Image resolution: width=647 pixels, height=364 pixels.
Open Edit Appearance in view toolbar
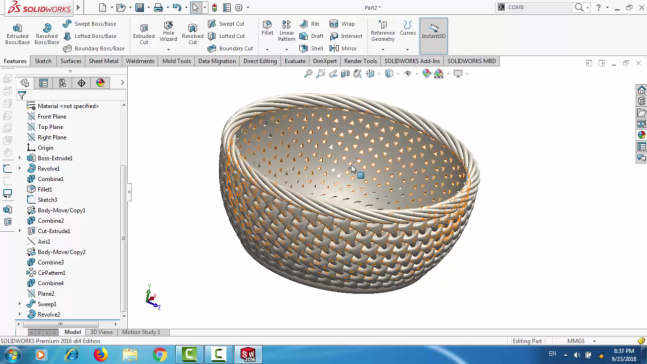pos(426,73)
